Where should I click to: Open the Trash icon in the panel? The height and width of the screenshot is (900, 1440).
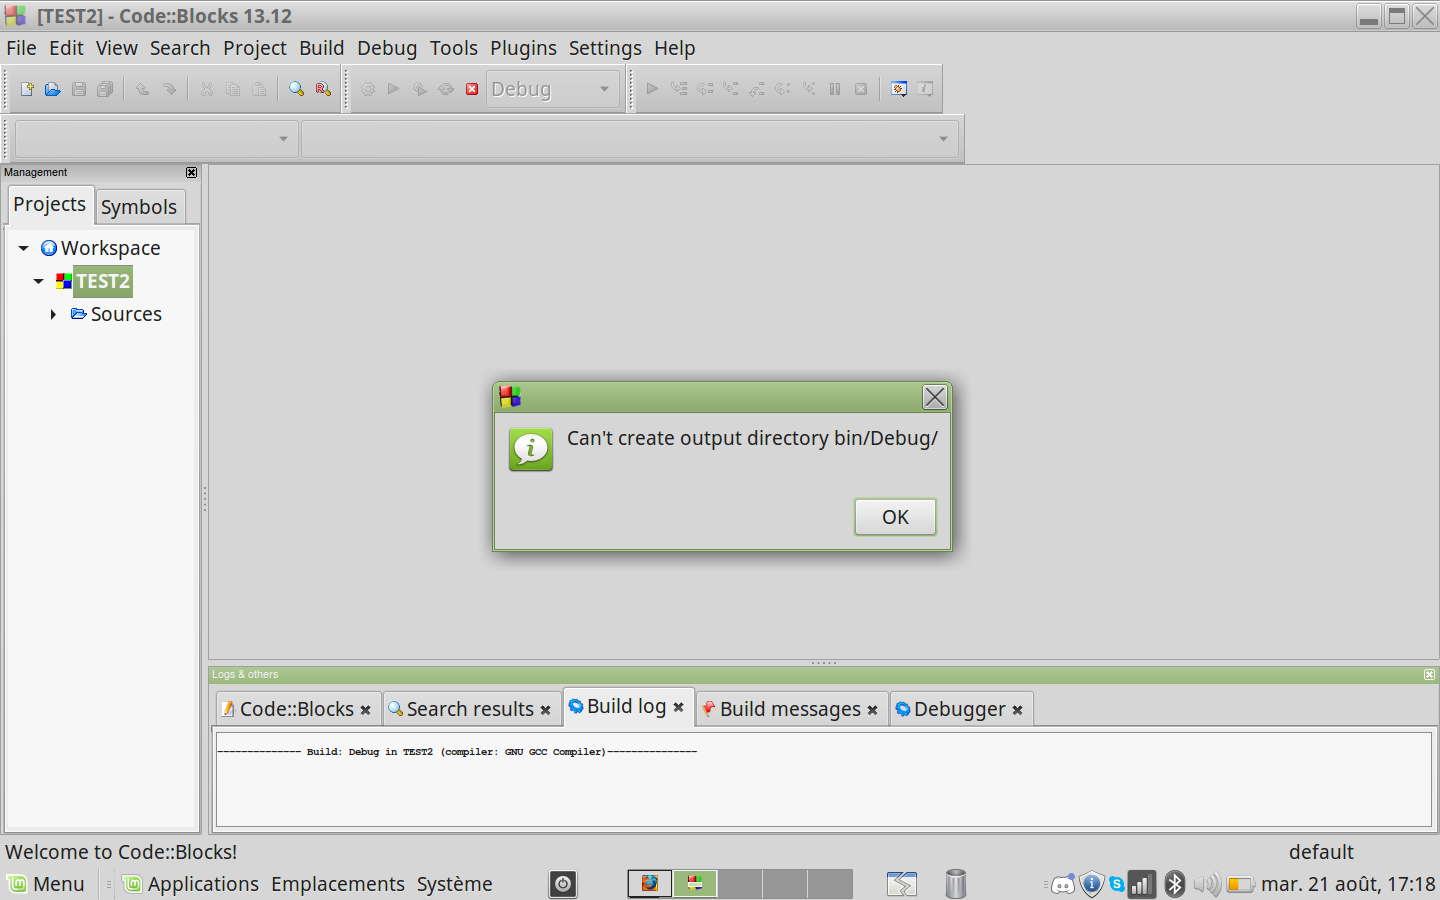[956, 884]
